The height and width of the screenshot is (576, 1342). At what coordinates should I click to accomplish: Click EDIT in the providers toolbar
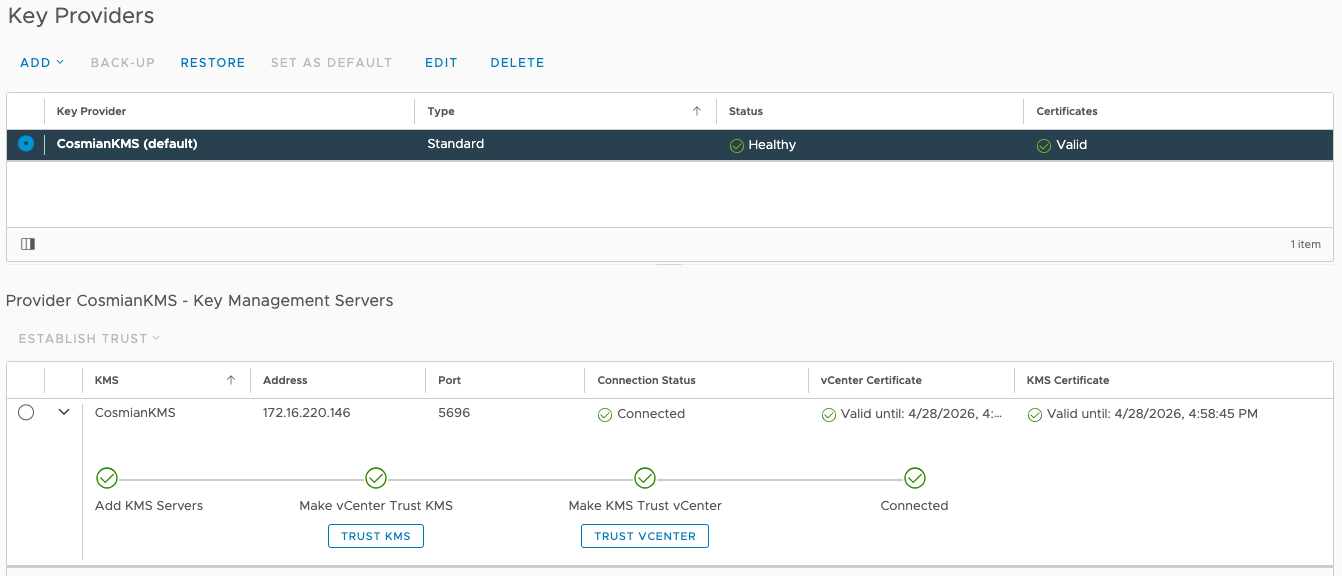tap(441, 62)
